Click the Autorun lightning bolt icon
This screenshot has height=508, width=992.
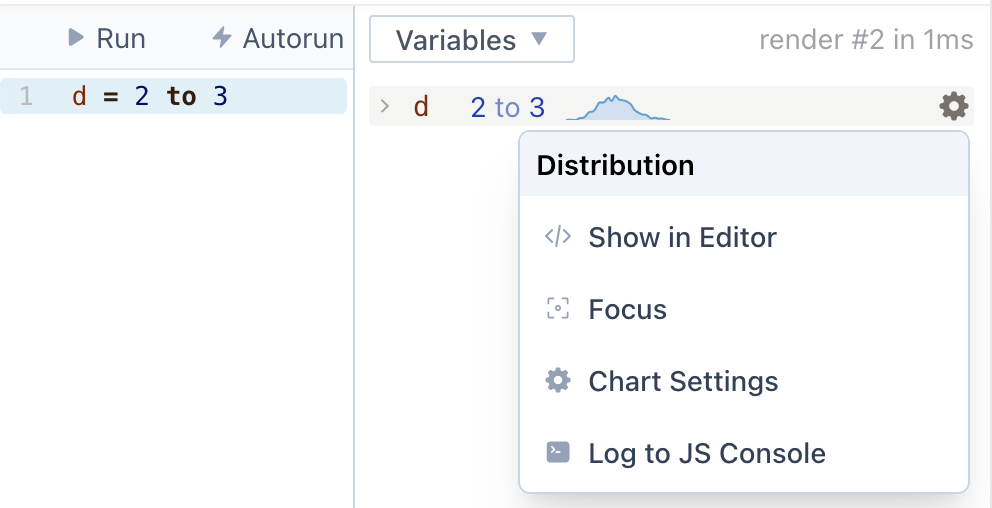[x=222, y=39]
